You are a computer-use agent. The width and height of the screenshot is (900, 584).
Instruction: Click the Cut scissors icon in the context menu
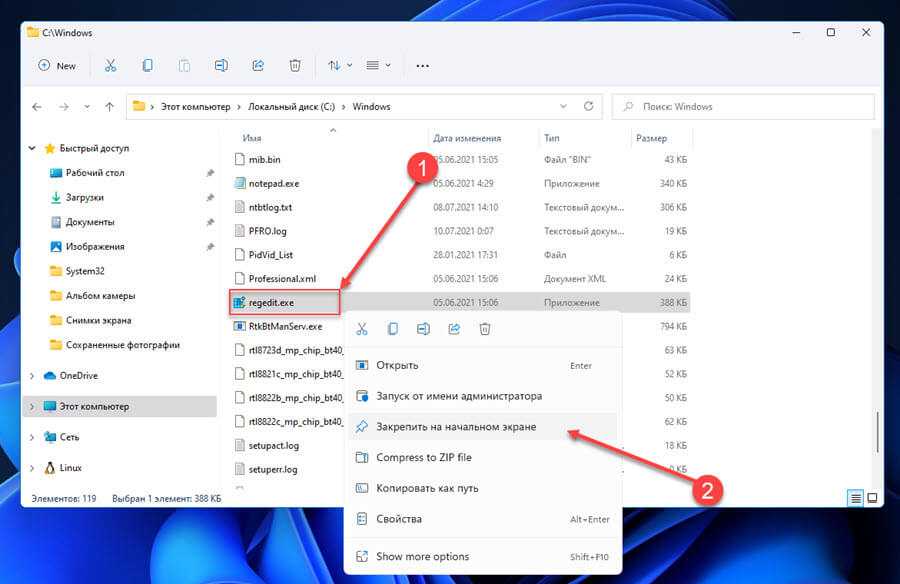[362, 329]
